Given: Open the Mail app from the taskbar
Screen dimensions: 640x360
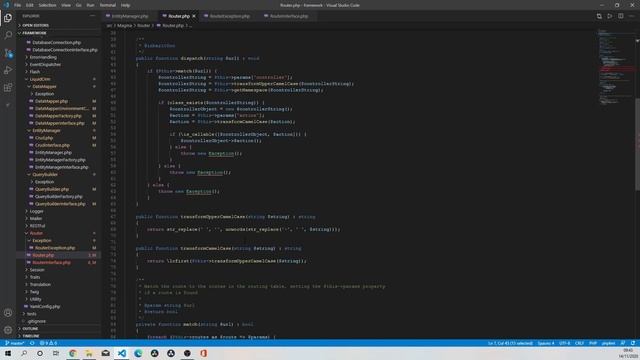Looking at the screenshot, I should pos(105,353).
